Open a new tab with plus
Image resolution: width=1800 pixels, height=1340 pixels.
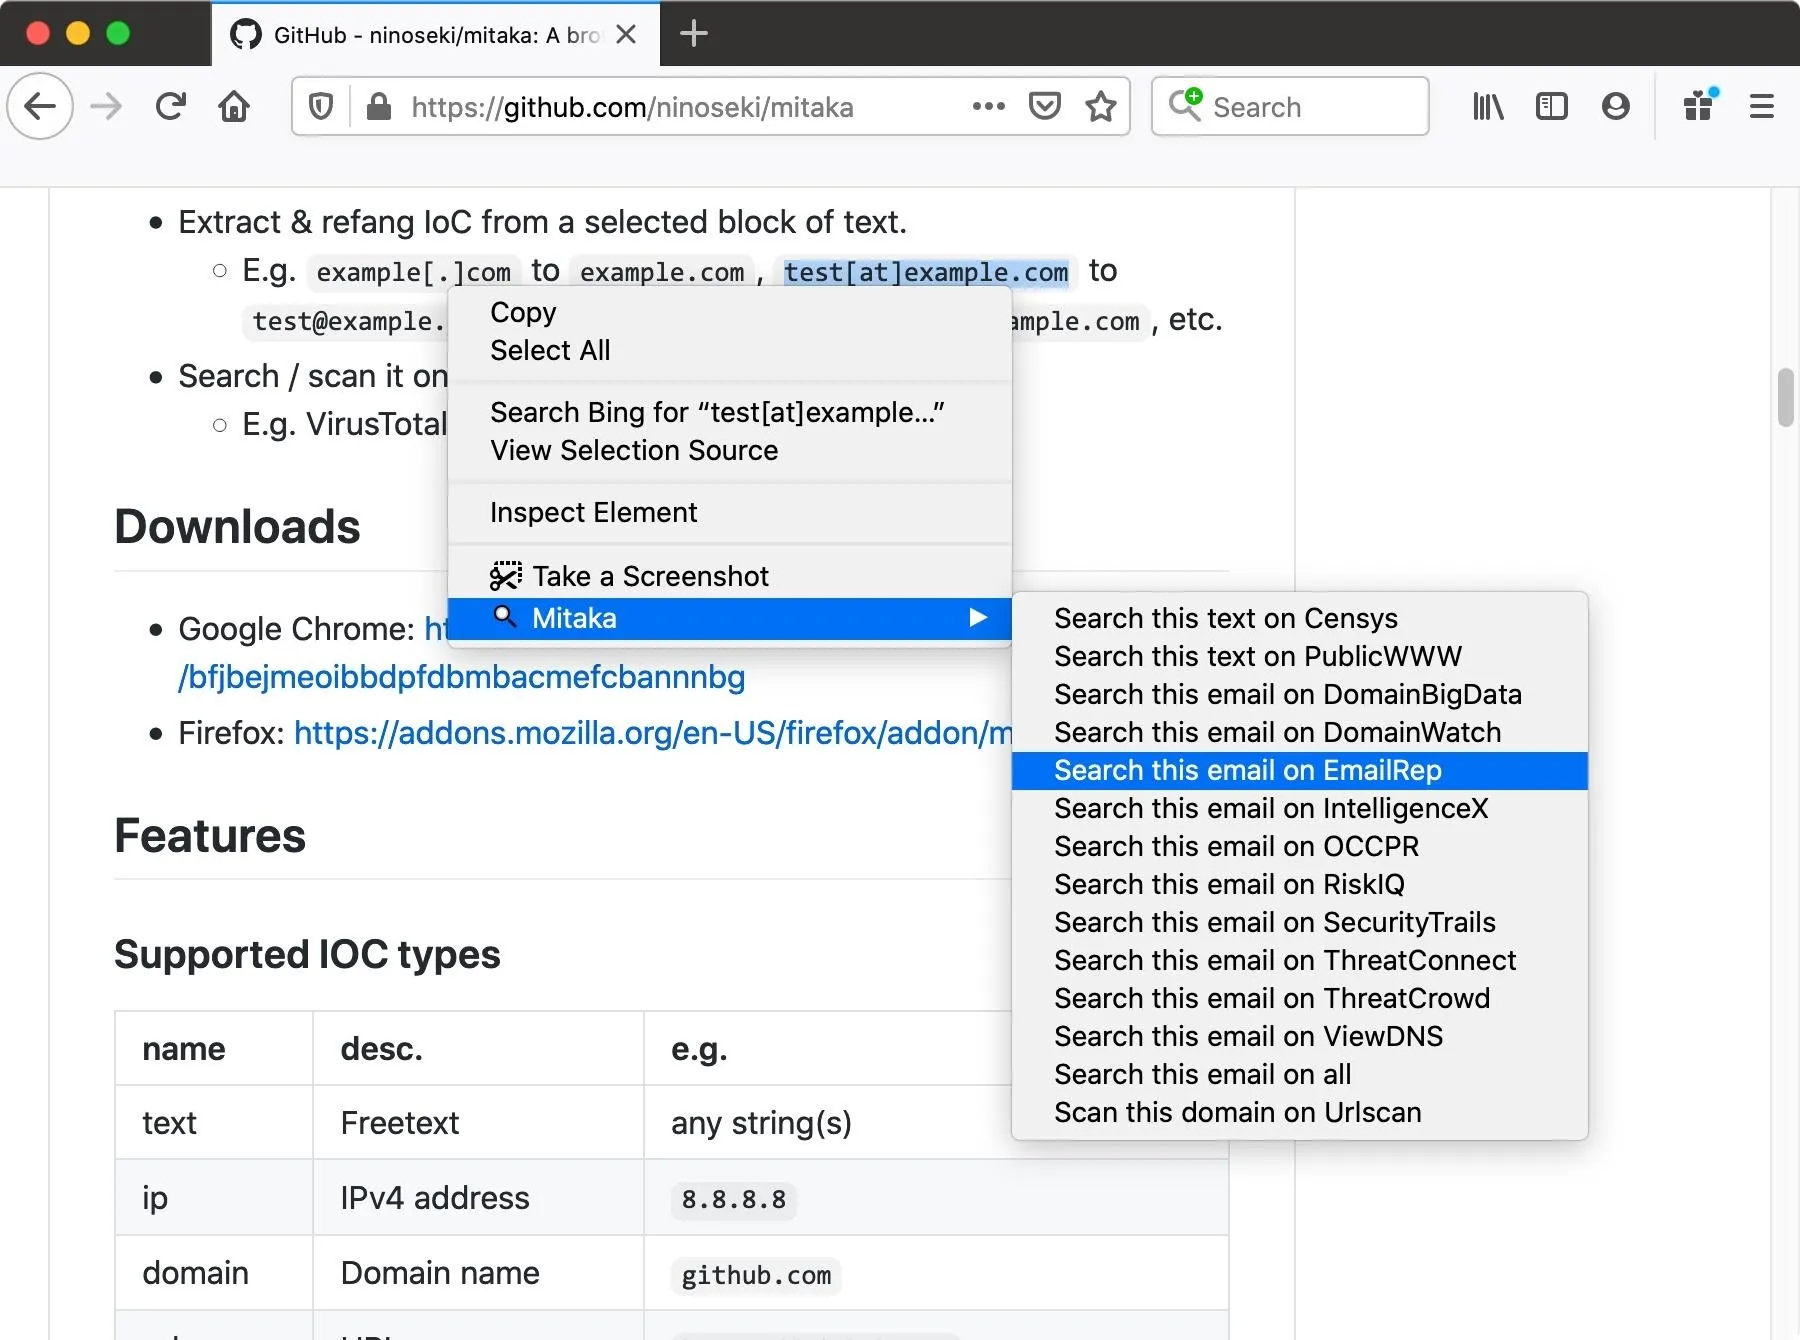tap(693, 34)
